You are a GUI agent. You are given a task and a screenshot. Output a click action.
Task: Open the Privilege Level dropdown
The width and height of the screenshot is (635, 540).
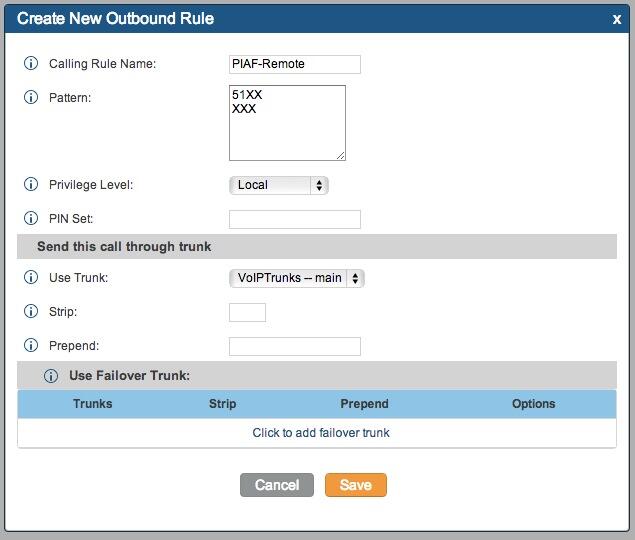point(279,185)
